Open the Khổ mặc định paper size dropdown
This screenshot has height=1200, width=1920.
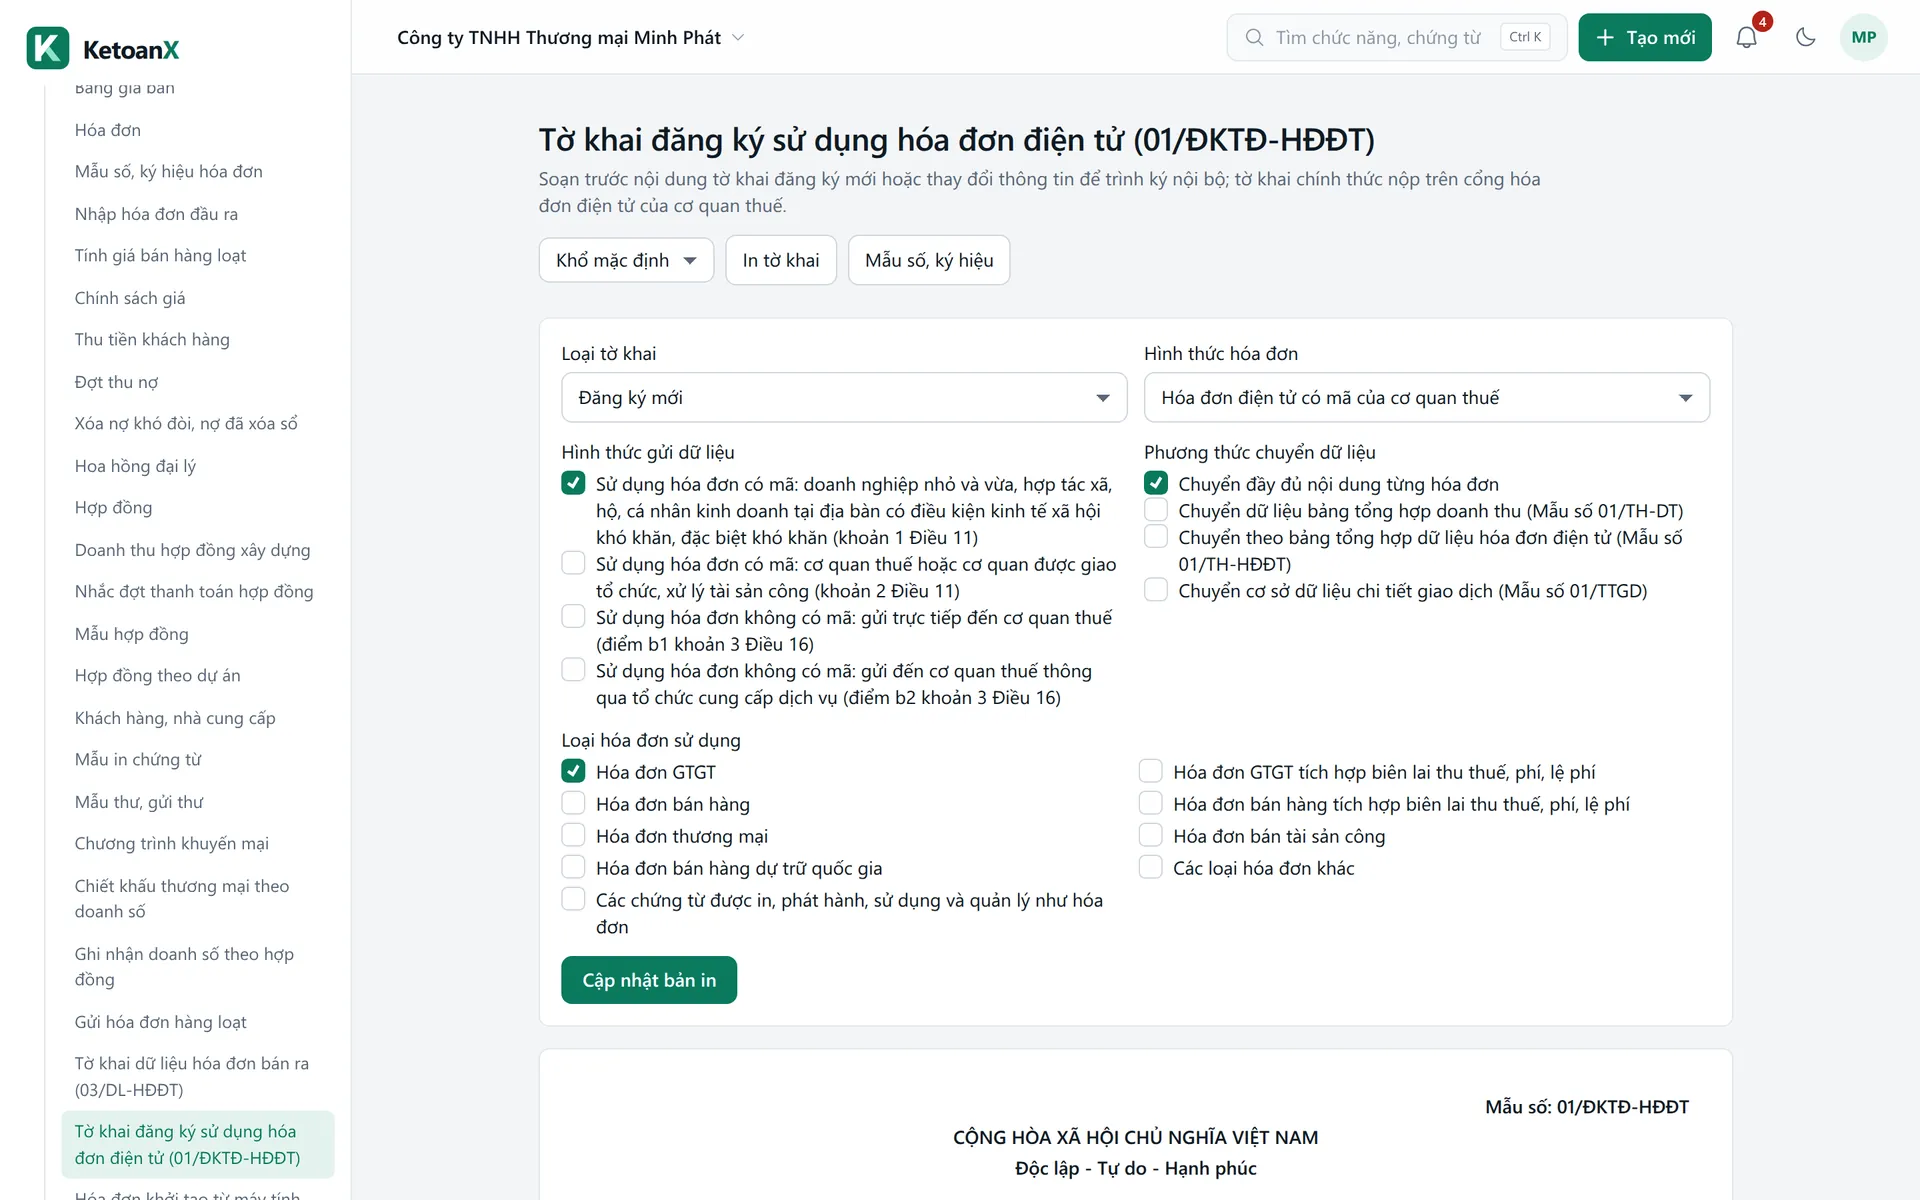point(626,260)
